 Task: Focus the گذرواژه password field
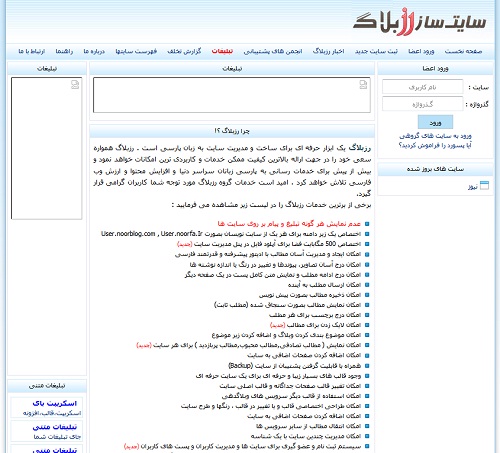click(x=422, y=104)
